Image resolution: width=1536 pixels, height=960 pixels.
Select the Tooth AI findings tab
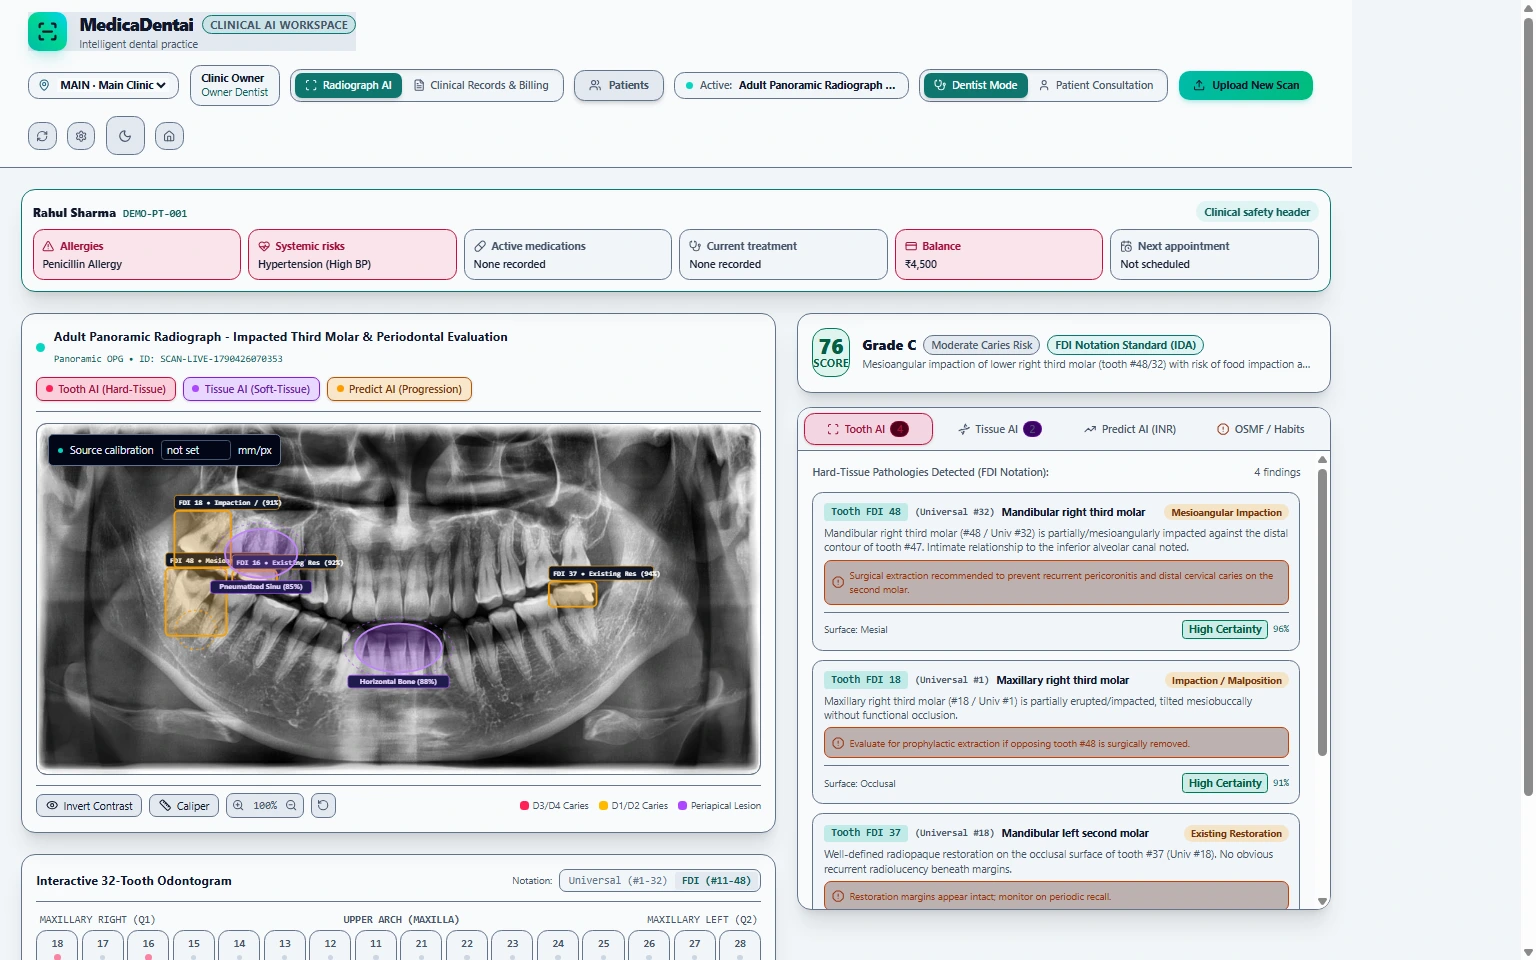click(868, 429)
